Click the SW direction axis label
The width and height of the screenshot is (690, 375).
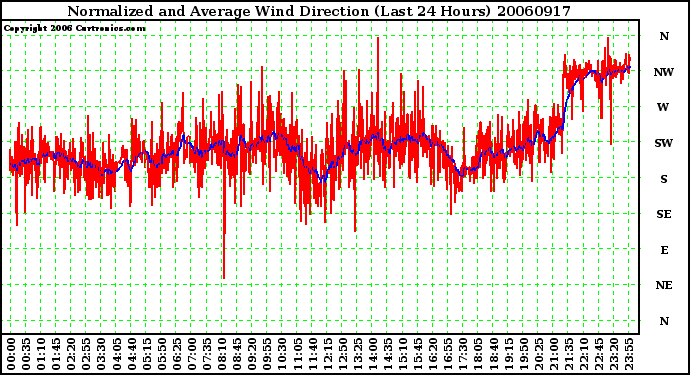[x=664, y=143]
